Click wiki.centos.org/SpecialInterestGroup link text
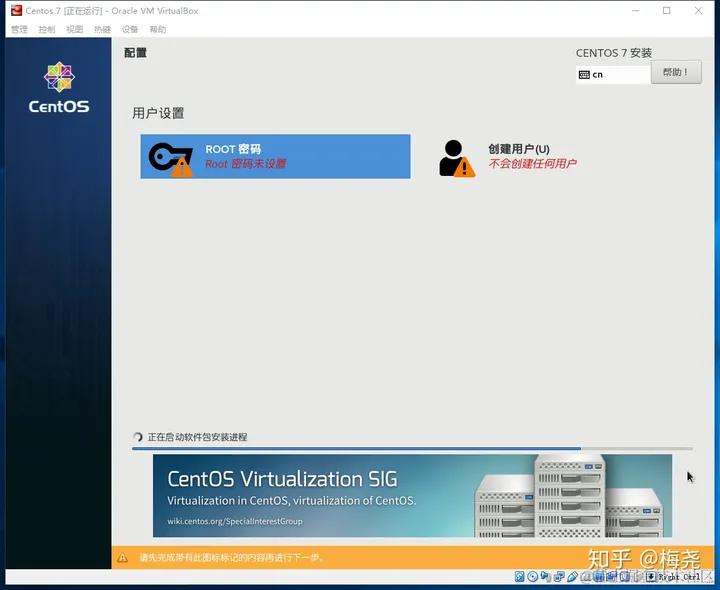The image size is (720, 590). pos(235,521)
